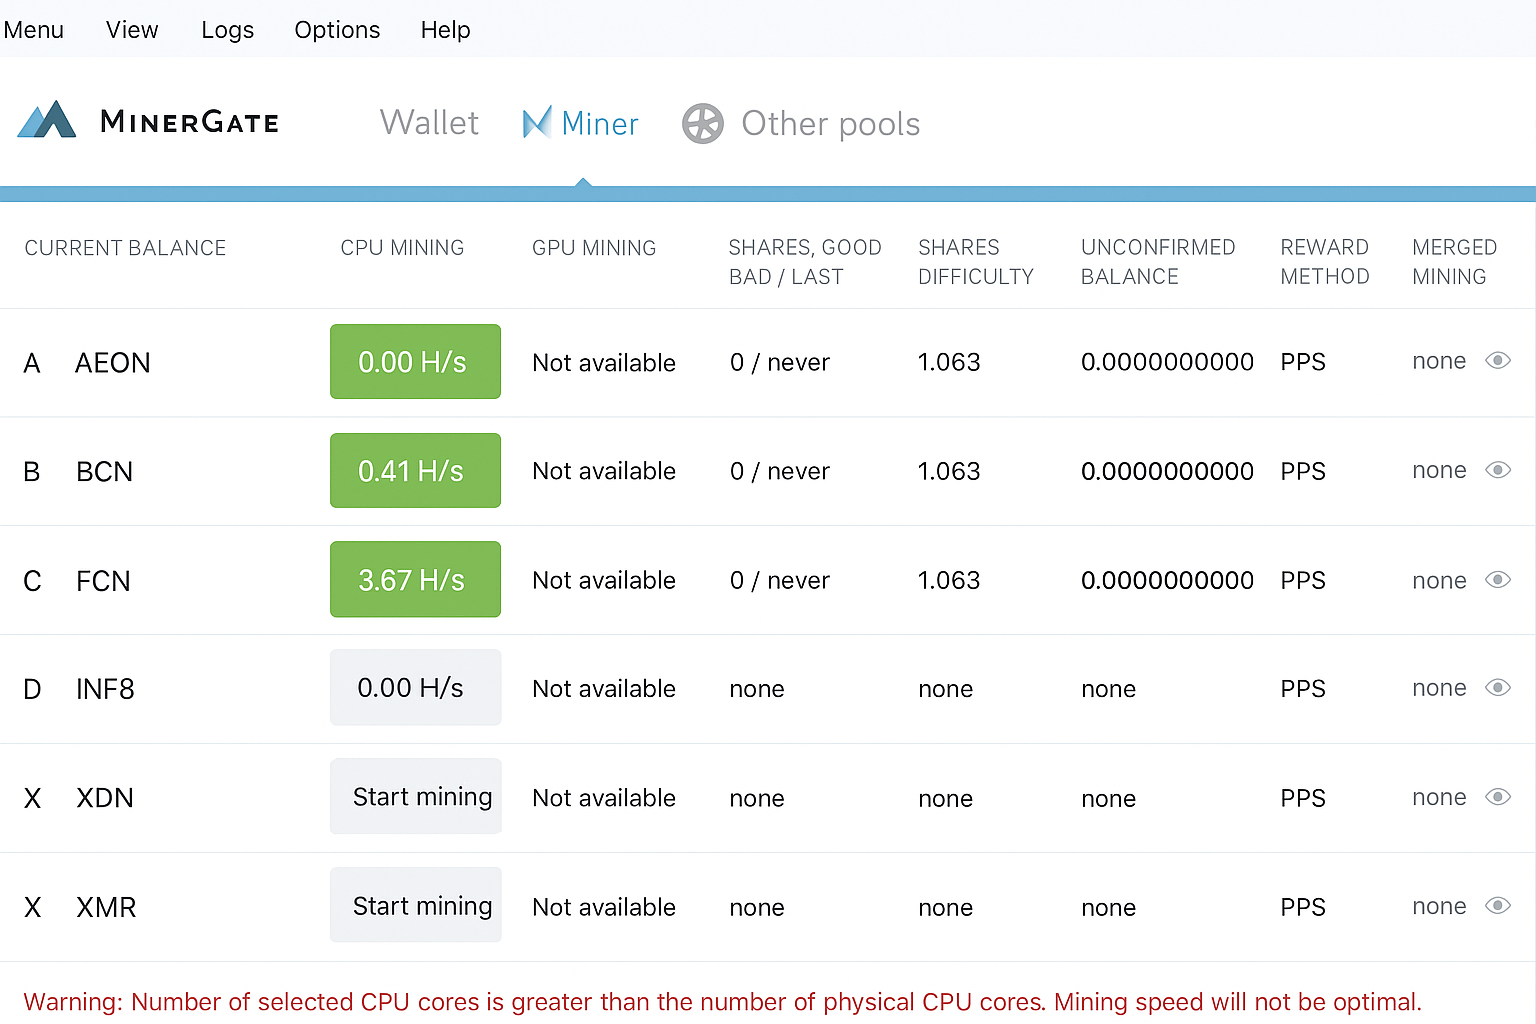Click FCN's 3.67 H/s CPU mining button
1536x1024 pixels.
pyautogui.click(x=415, y=579)
